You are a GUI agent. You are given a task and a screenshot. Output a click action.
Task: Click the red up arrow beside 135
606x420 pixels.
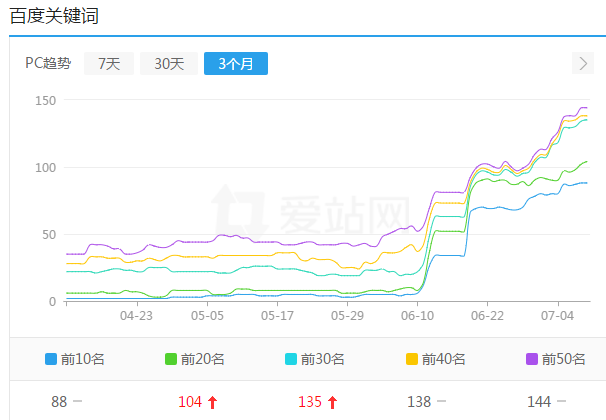[x=333, y=402]
